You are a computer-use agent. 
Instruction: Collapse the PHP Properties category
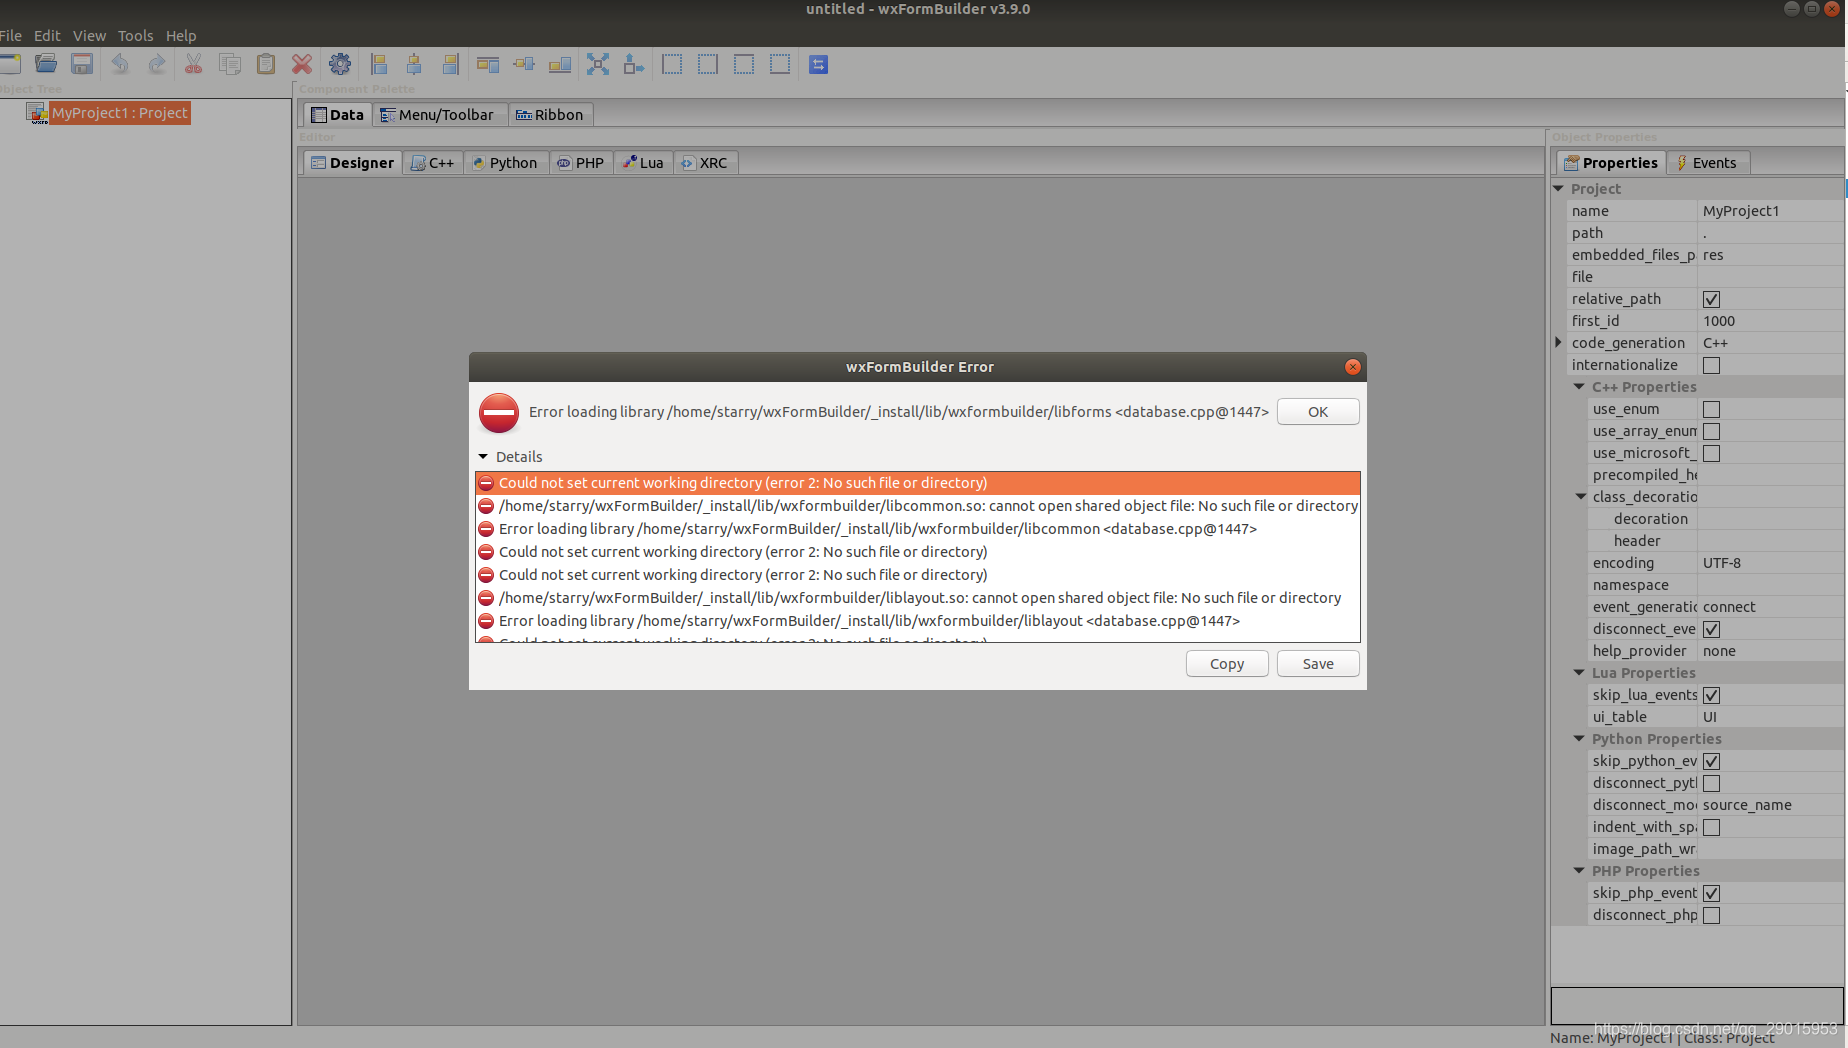[1579, 870]
